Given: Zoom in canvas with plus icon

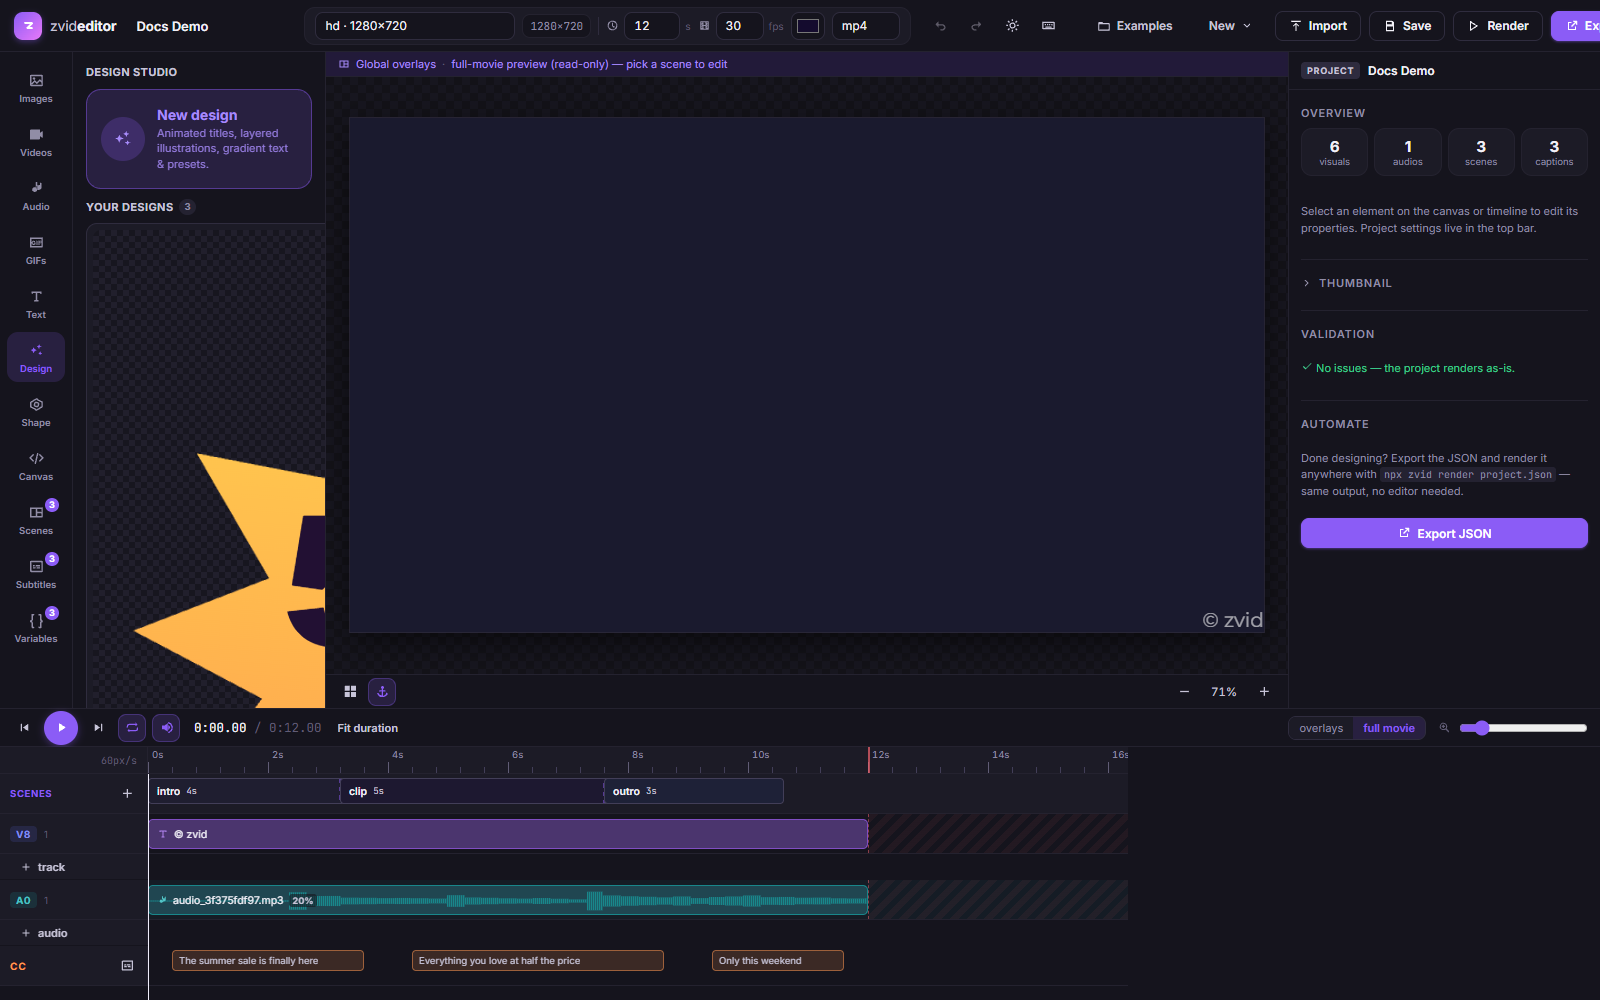Looking at the screenshot, I should [1264, 692].
